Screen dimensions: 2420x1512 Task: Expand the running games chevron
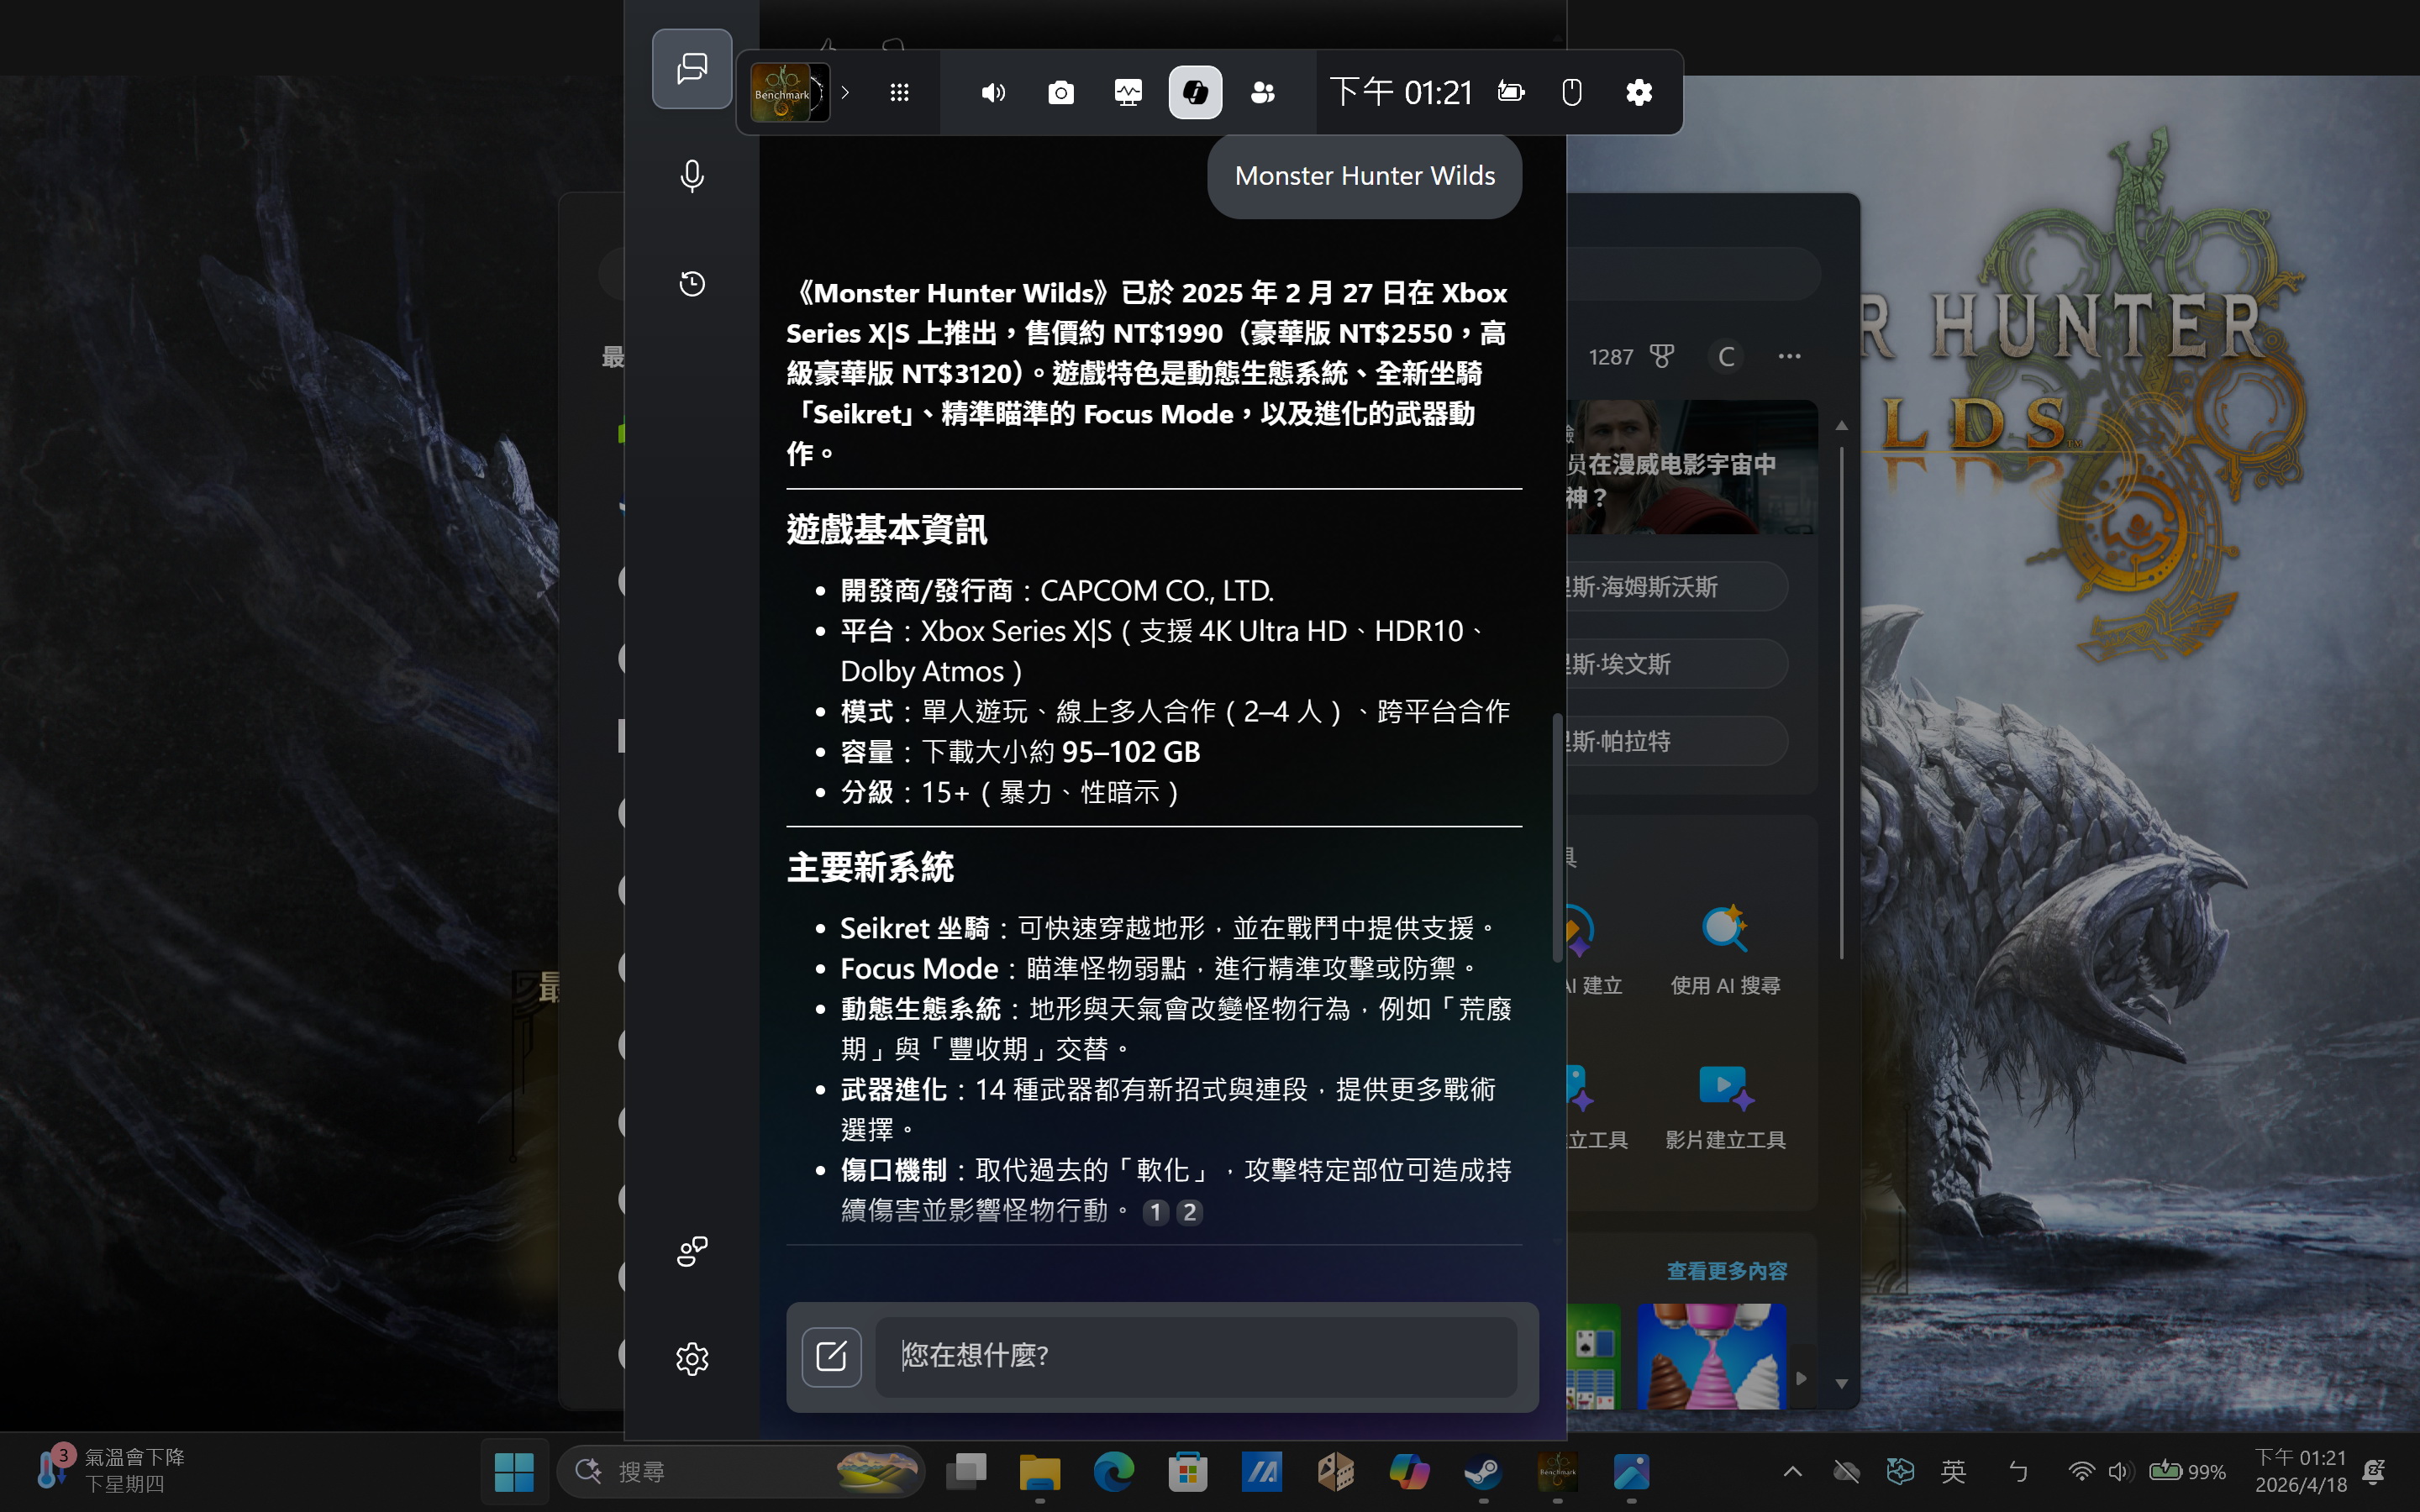pos(845,93)
